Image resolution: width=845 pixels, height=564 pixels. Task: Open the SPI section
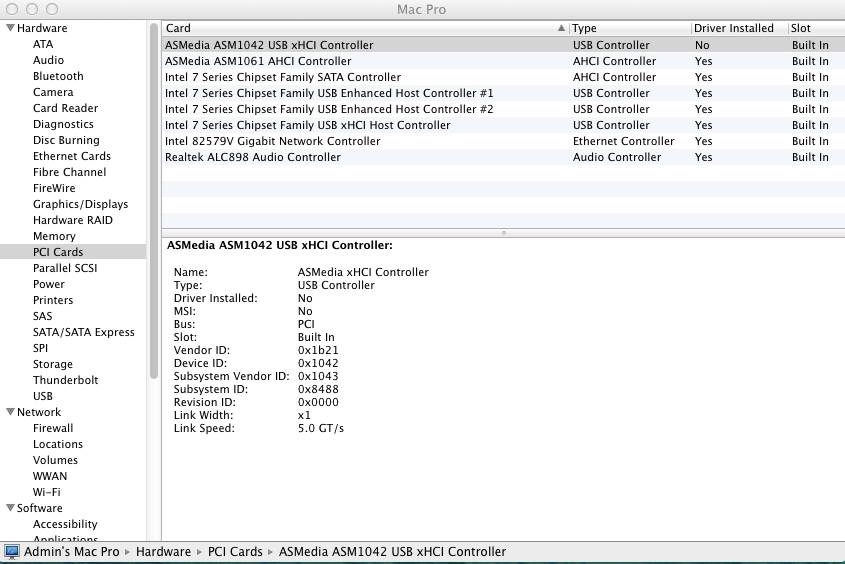40,348
